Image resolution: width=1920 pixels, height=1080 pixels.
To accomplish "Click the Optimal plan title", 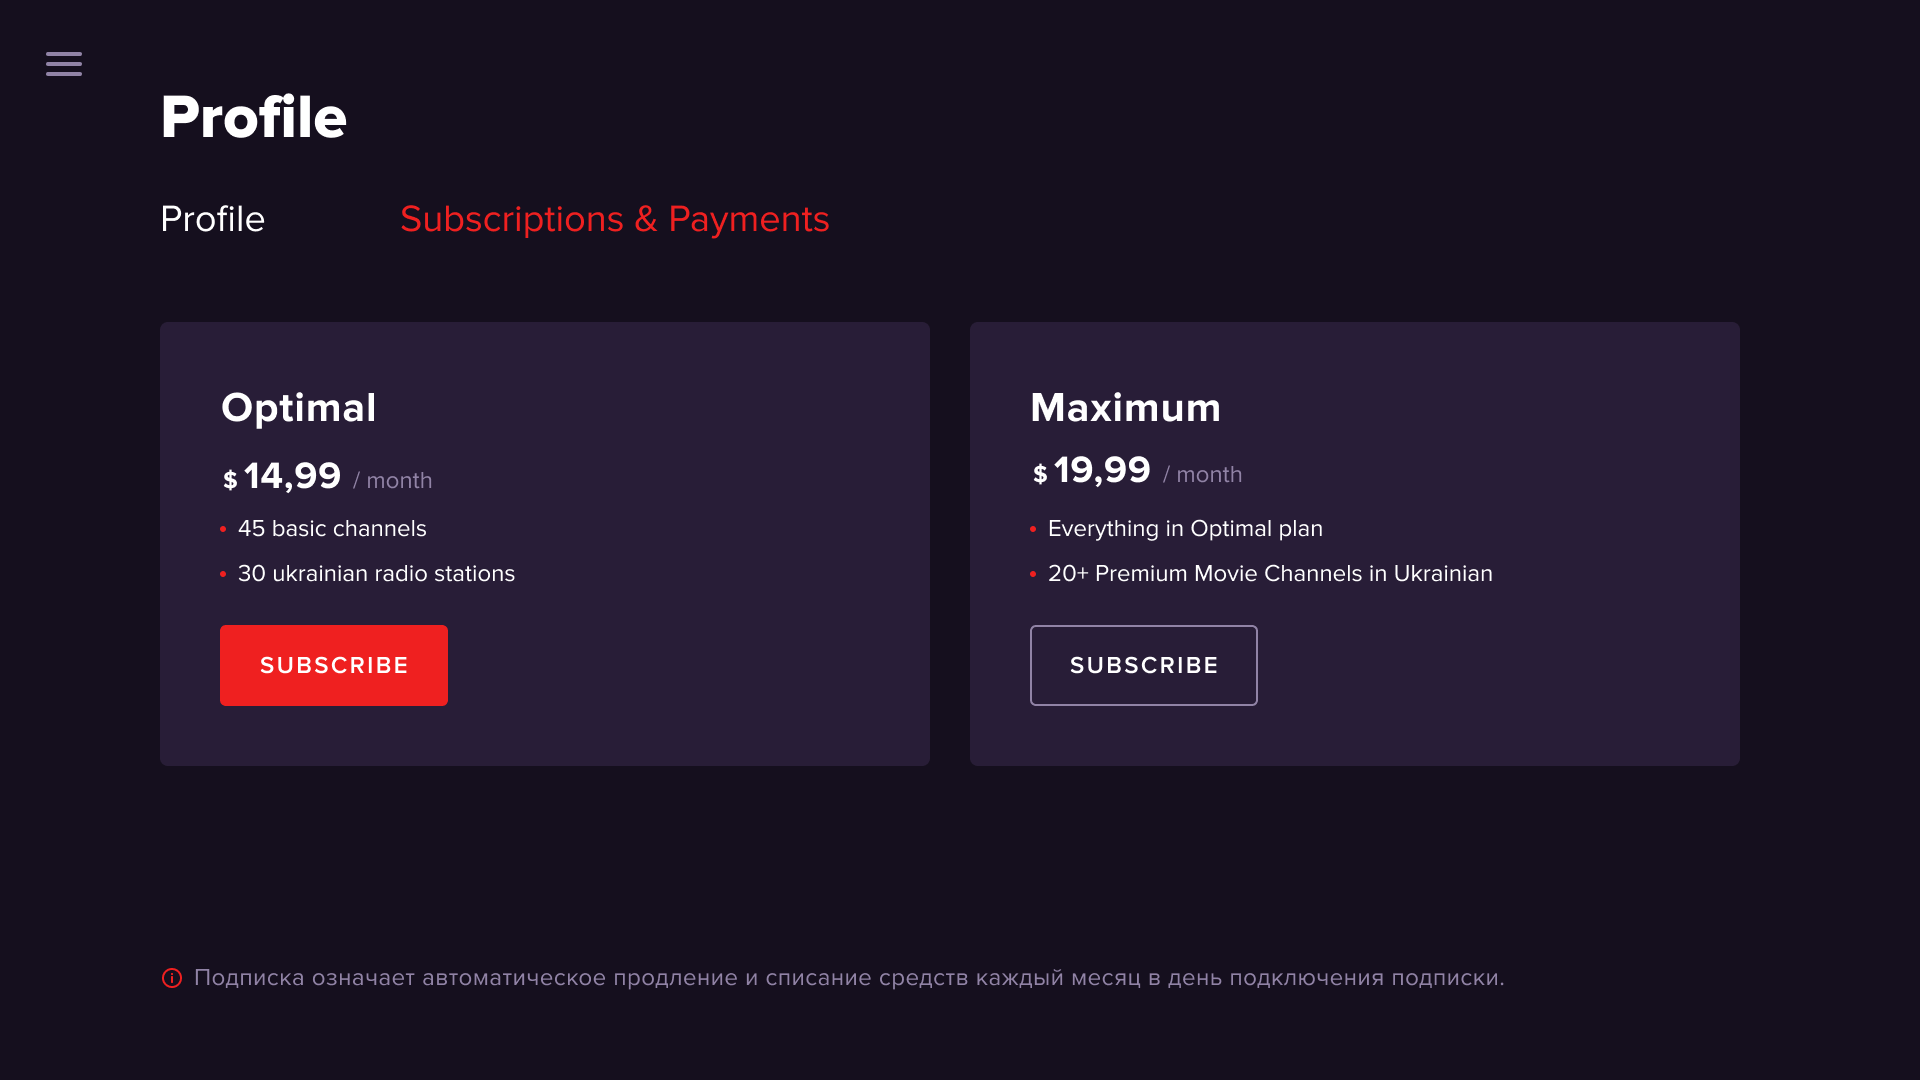I will (298, 408).
